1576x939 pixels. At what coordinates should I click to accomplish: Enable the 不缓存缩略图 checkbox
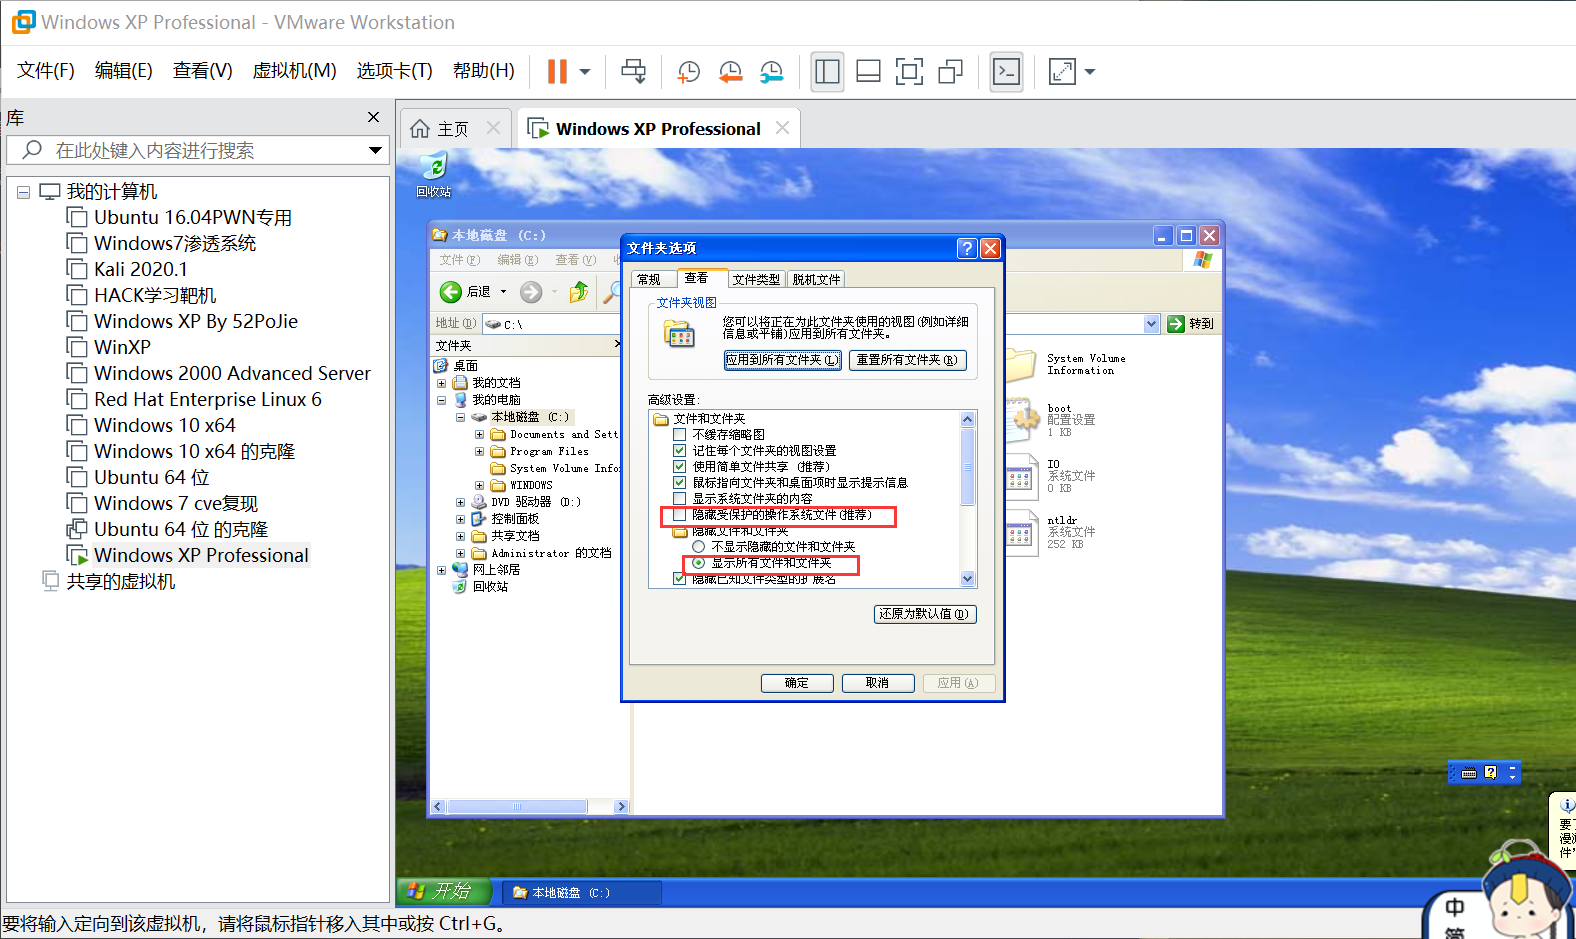680,435
